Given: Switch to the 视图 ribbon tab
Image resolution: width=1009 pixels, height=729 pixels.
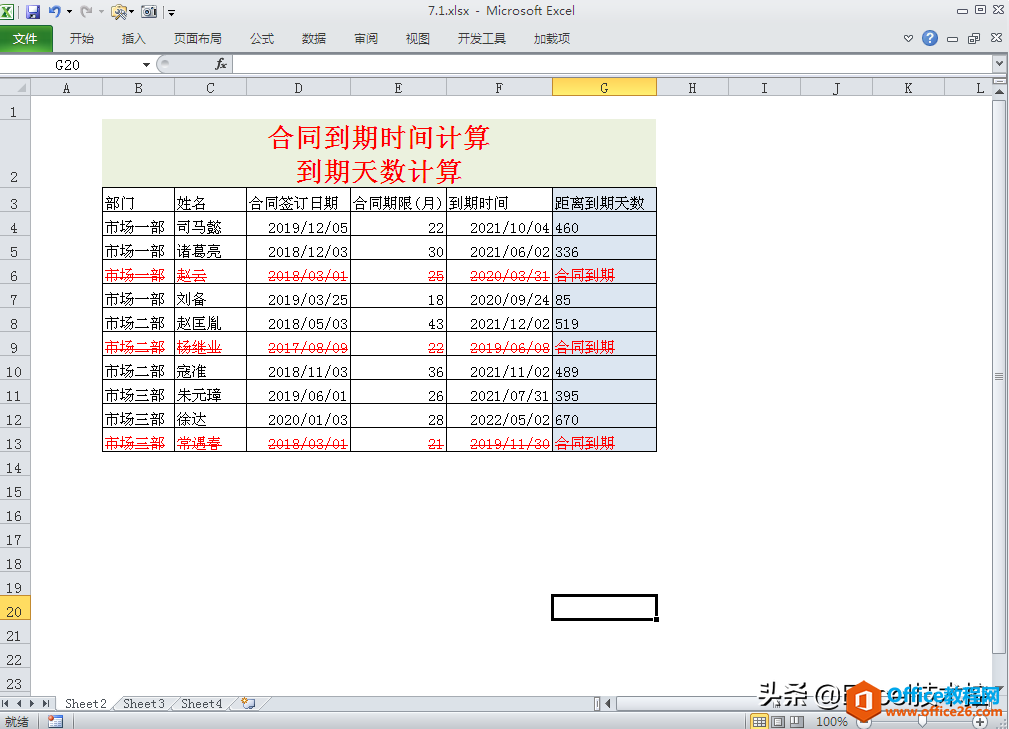Looking at the screenshot, I should [x=417, y=39].
